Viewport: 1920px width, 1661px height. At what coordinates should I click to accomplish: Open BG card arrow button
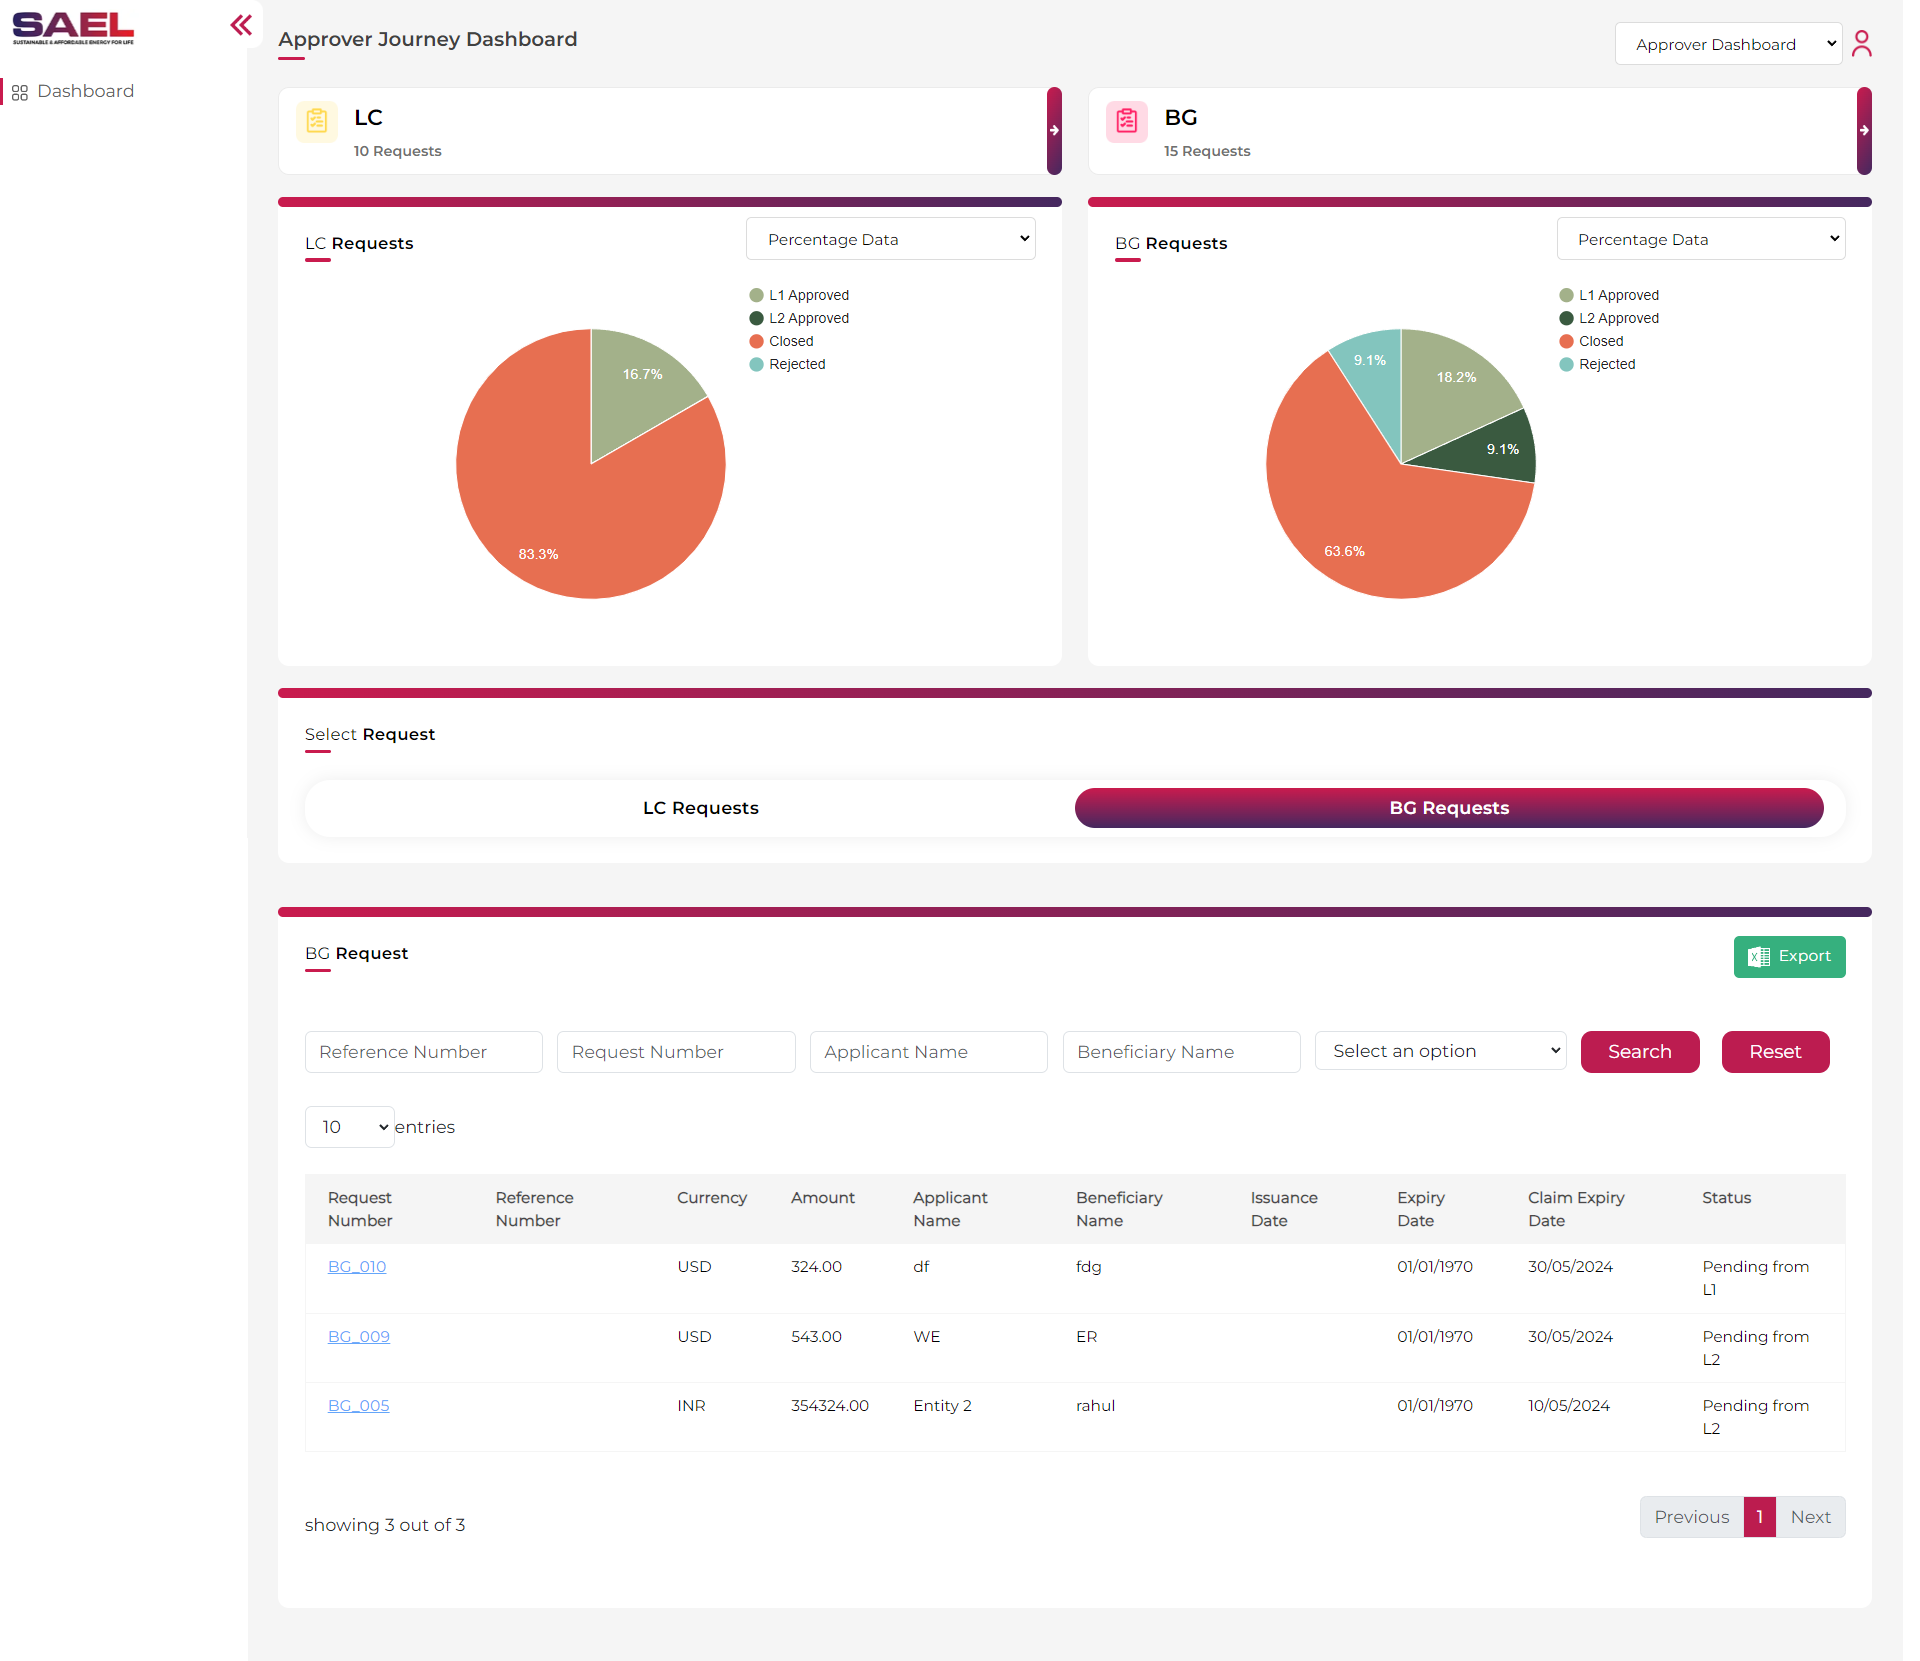1864,131
